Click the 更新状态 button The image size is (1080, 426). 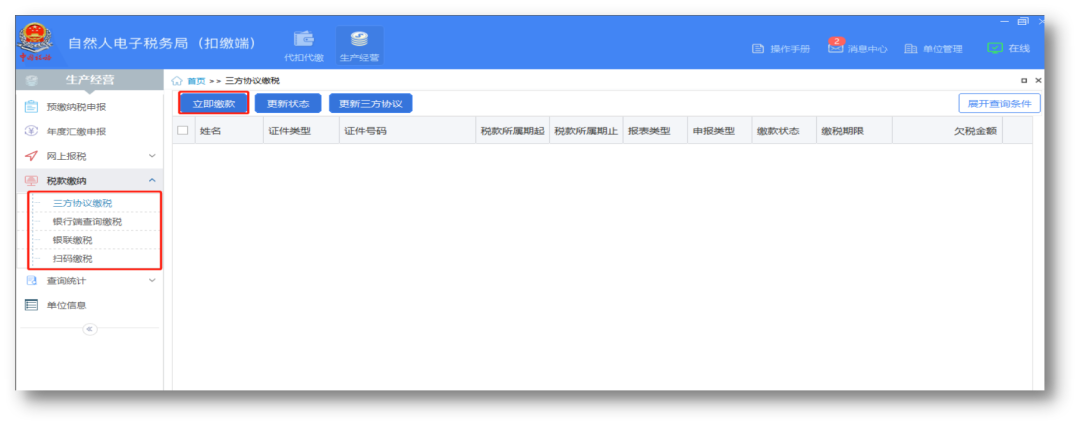[288, 104]
